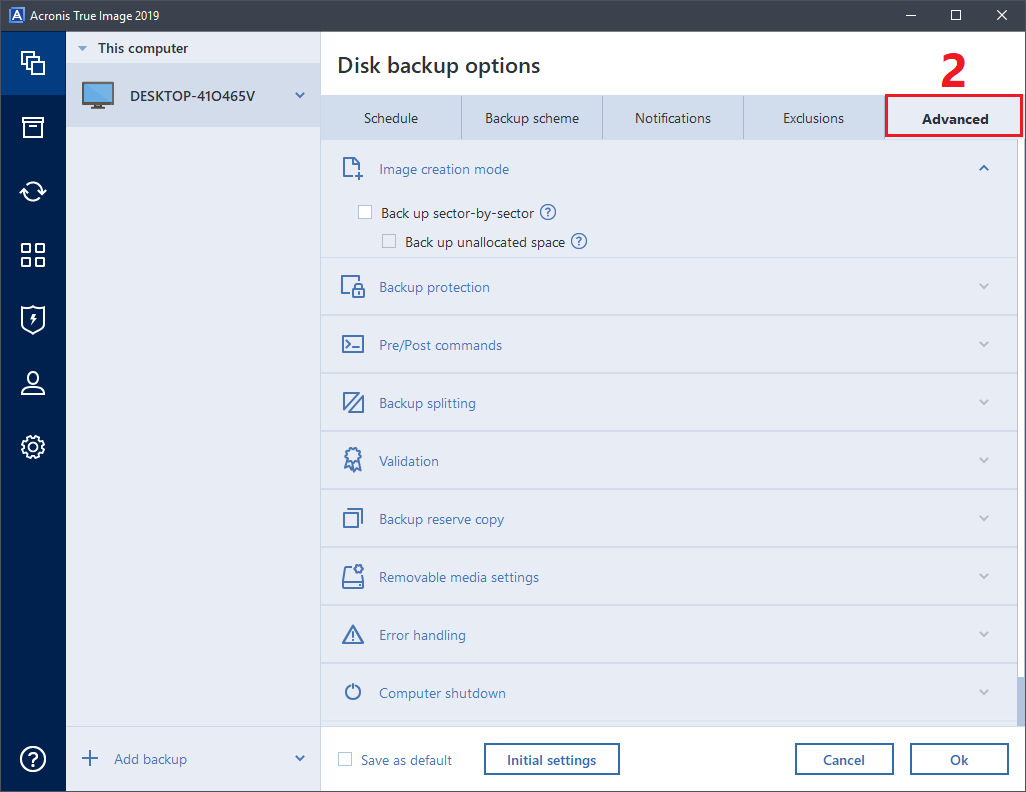Screen dimensions: 1026x792
Task: Switch to the Exclusions tab
Action: [x=813, y=118]
